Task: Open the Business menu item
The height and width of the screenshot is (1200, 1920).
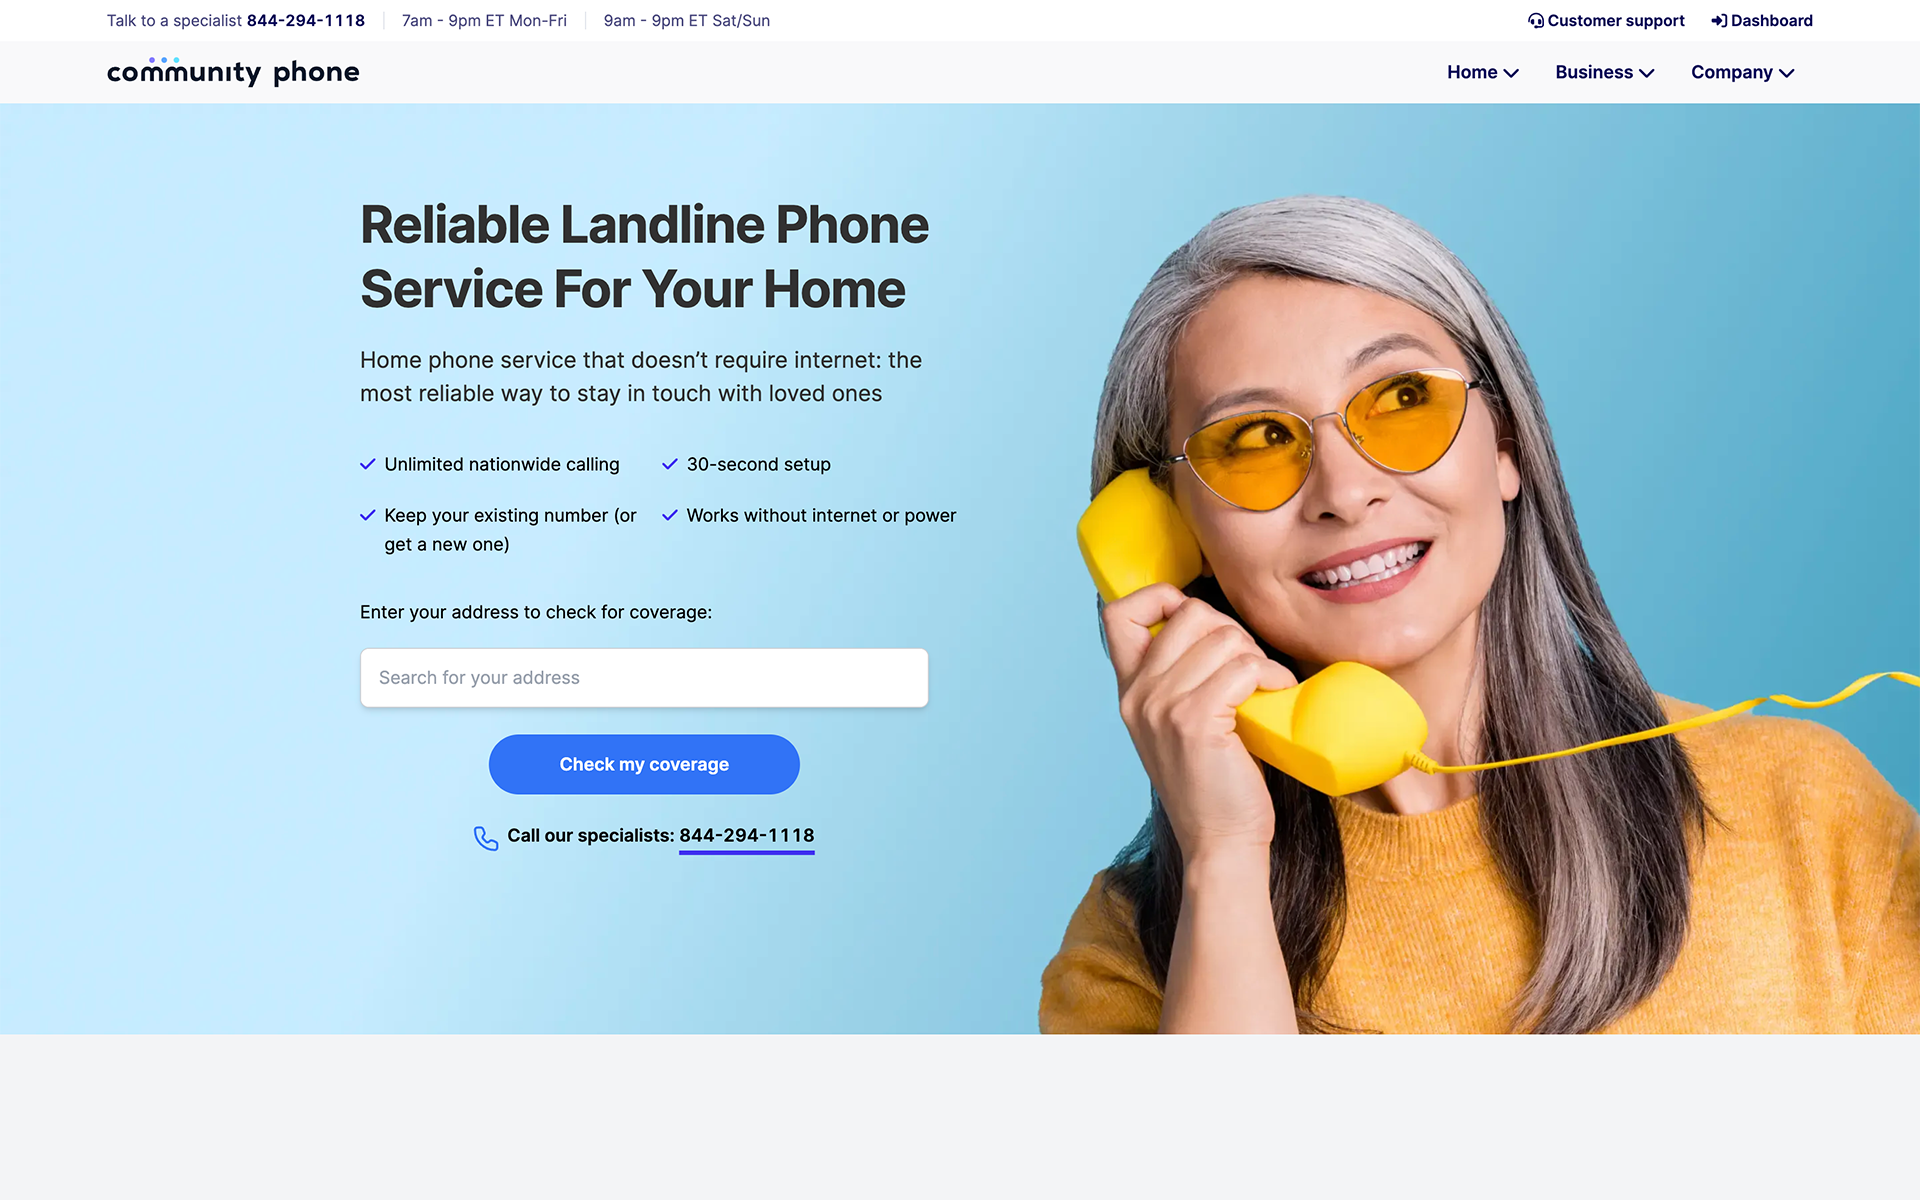Action: [x=1593, y=72]
